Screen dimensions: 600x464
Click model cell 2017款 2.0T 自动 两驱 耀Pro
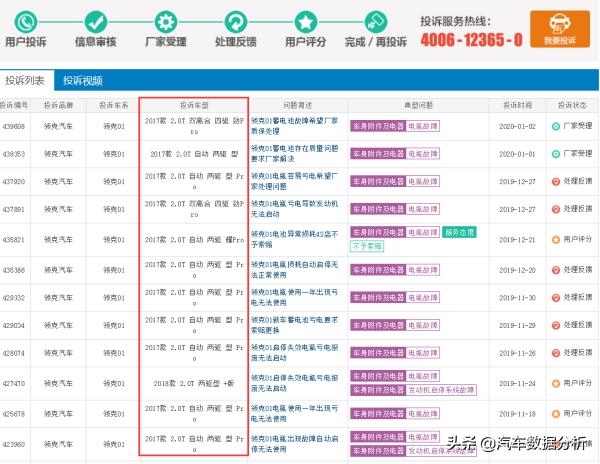coord(194,240)
